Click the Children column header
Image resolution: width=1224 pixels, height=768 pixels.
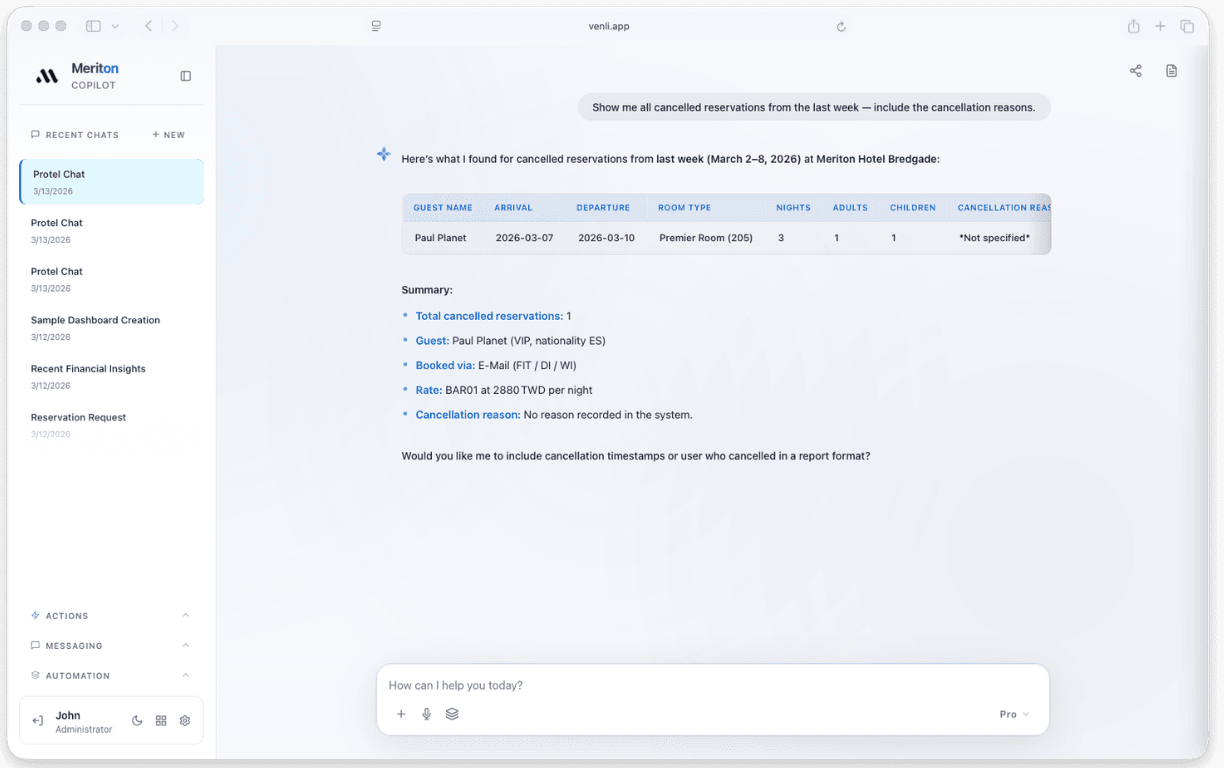(913, 208)
